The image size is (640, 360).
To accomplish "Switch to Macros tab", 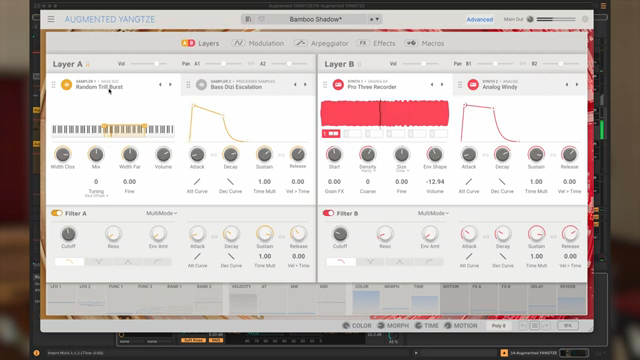I will [424, 43].
